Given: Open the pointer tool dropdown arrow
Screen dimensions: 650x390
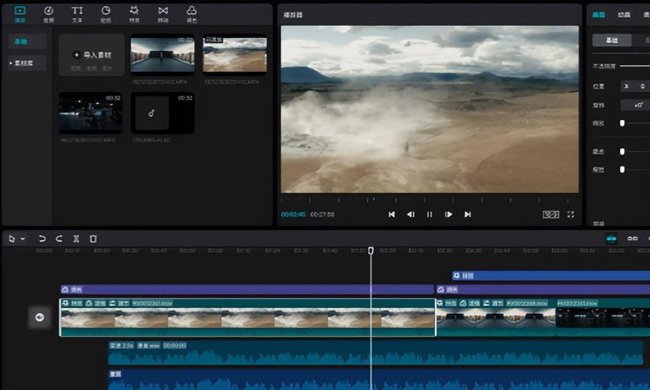Looking at the screenshot, I should click(23, 239).
